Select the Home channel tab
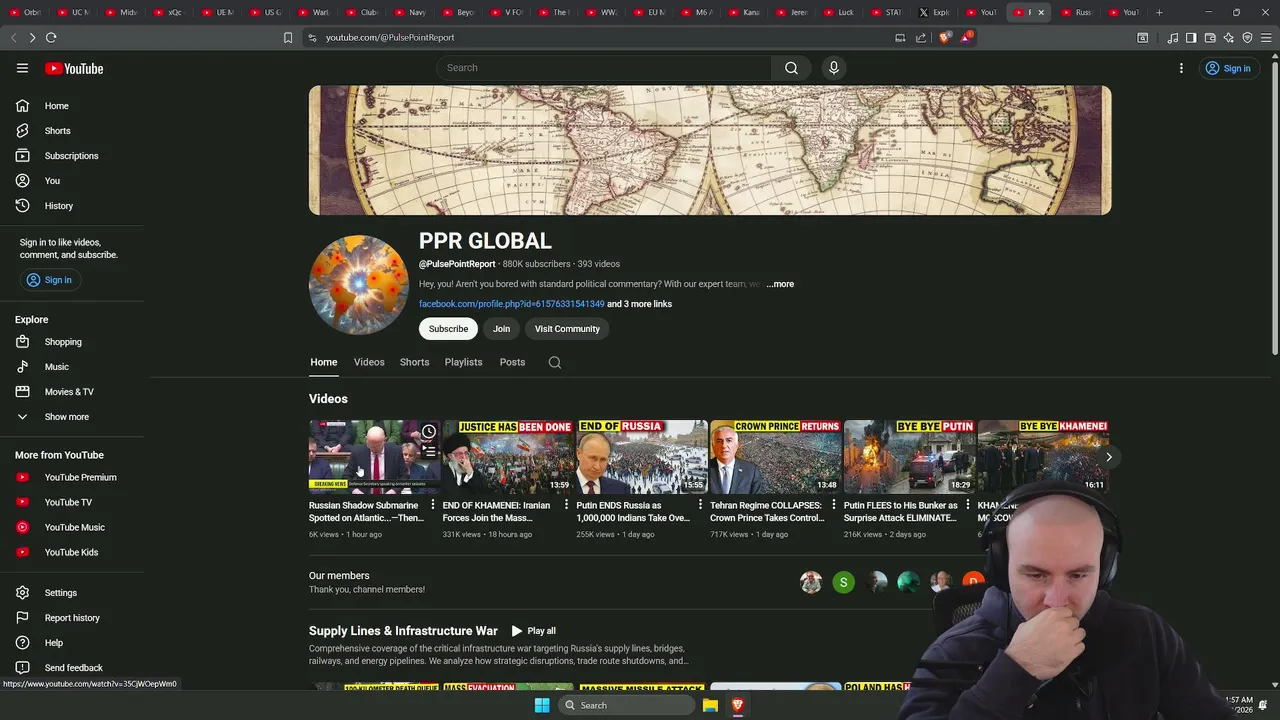This screenshot has width=1280, height=720. tap(323, 362)
